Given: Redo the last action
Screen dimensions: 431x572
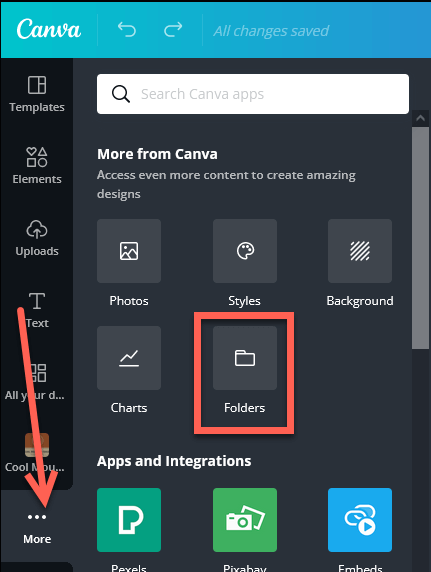Looking at the screenshot, I should click(x=173, y=30).
